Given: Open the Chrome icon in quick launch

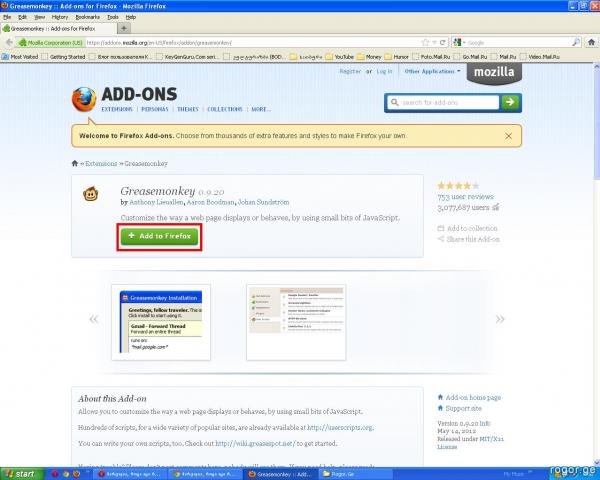Looking at the screenshot, I should pos(66,474).
